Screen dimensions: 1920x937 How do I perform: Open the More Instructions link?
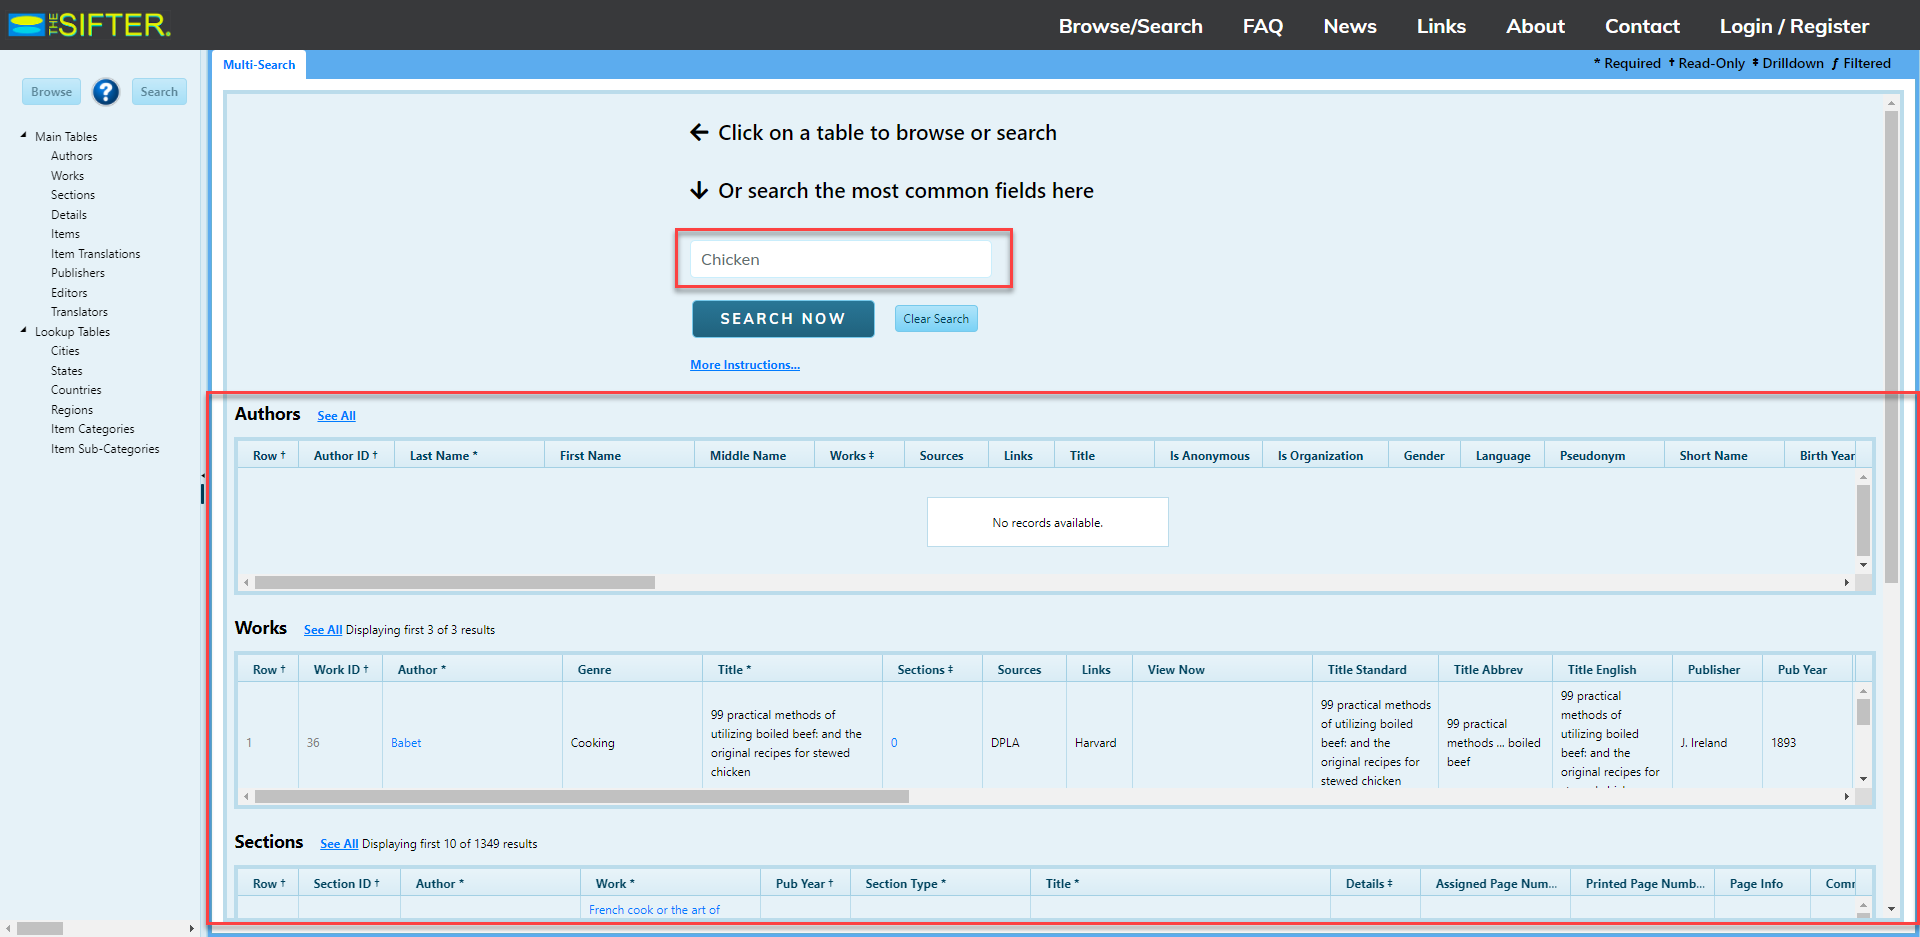[744, 365]
